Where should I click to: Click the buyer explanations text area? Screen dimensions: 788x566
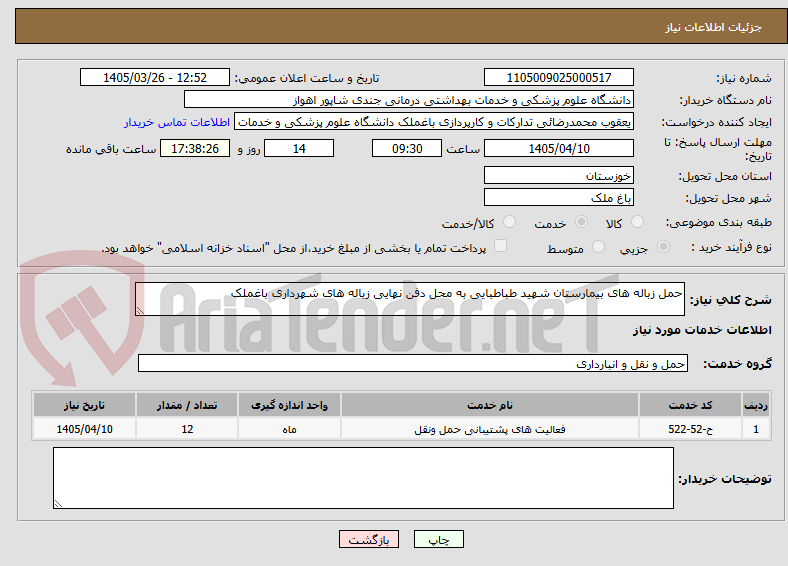(363, 478)
